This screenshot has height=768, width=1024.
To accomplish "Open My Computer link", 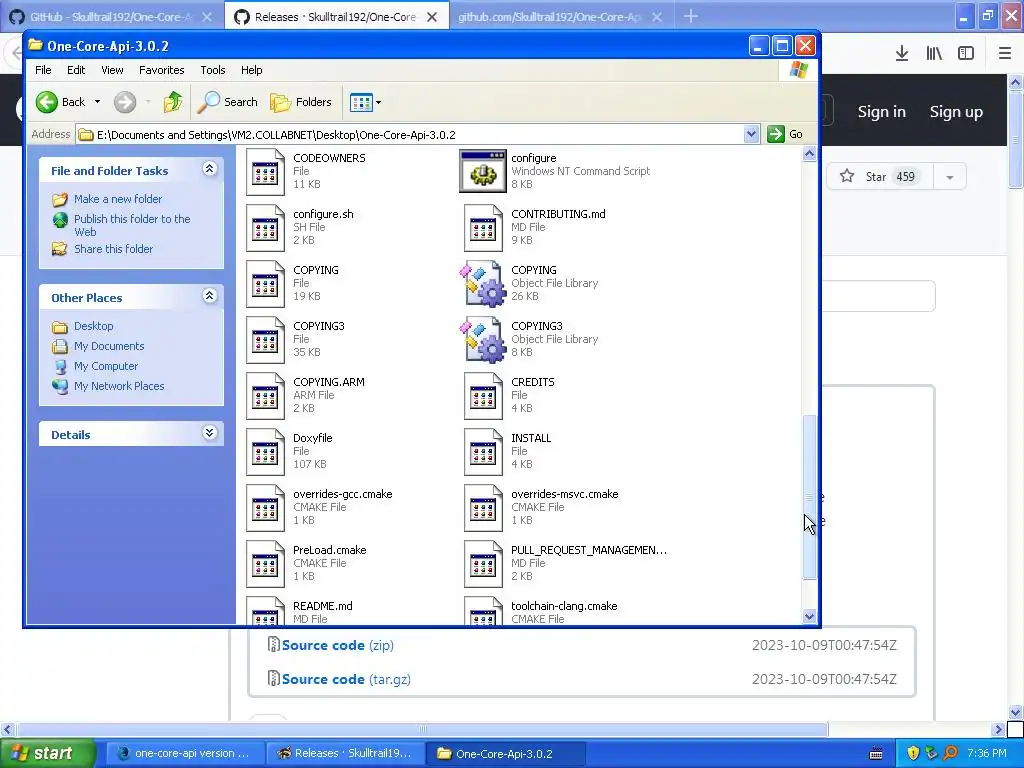I will tap(106, 366).
